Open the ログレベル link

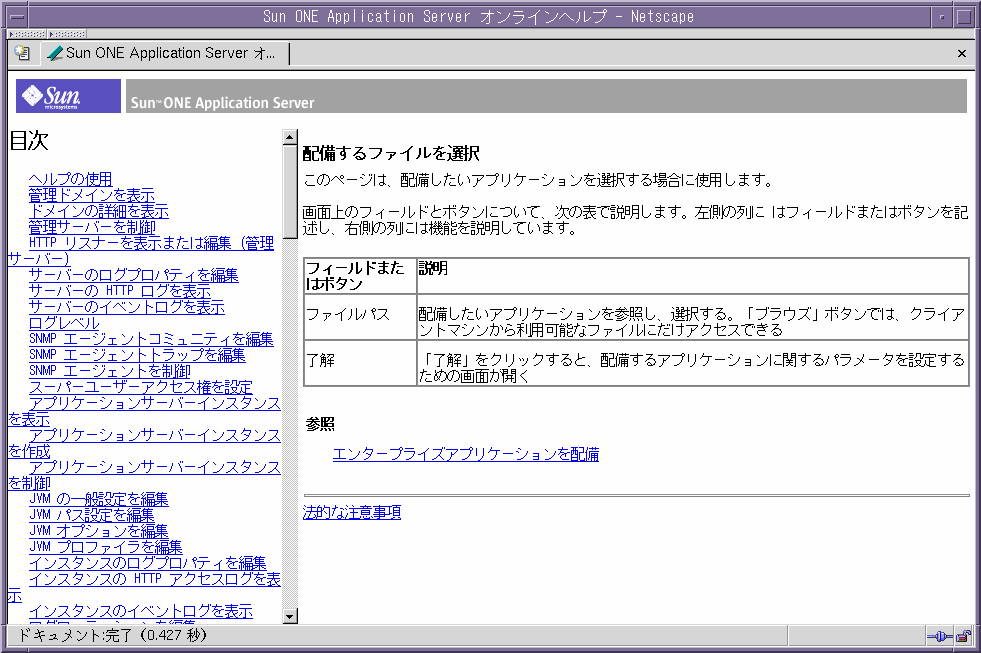pyautogui.click(x=64, y=323)
